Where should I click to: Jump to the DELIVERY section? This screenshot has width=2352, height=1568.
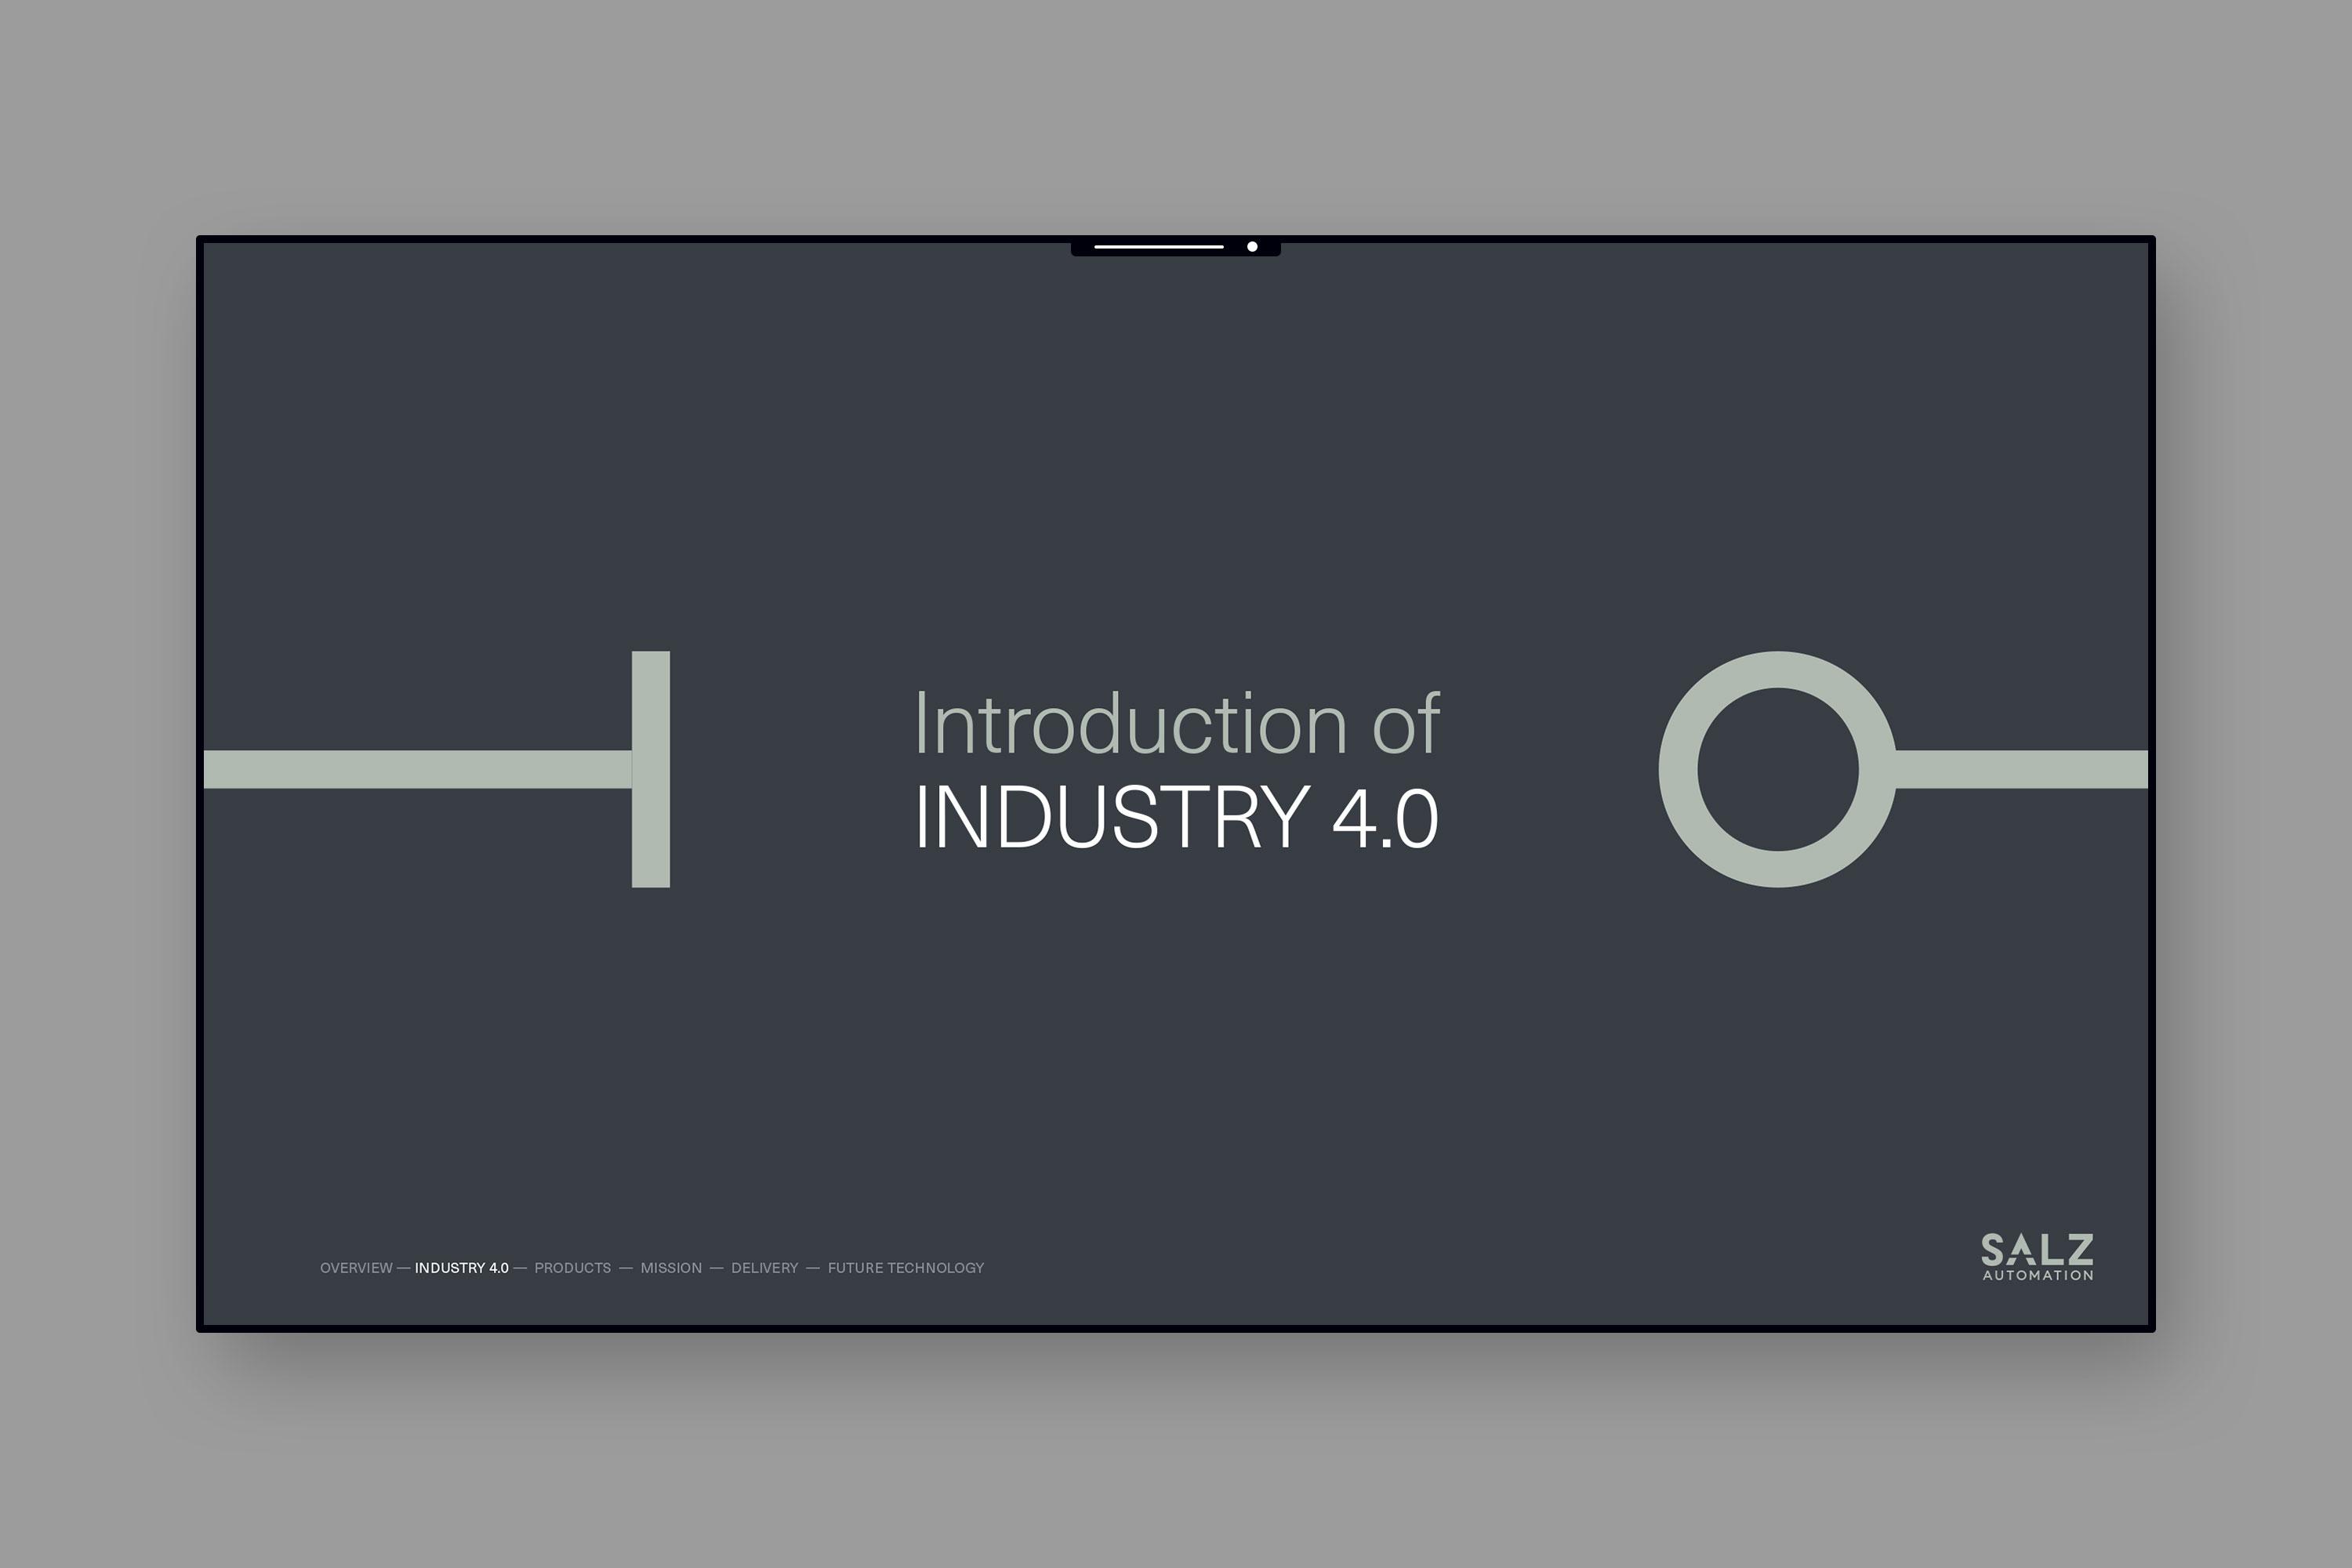(765, 1268)
